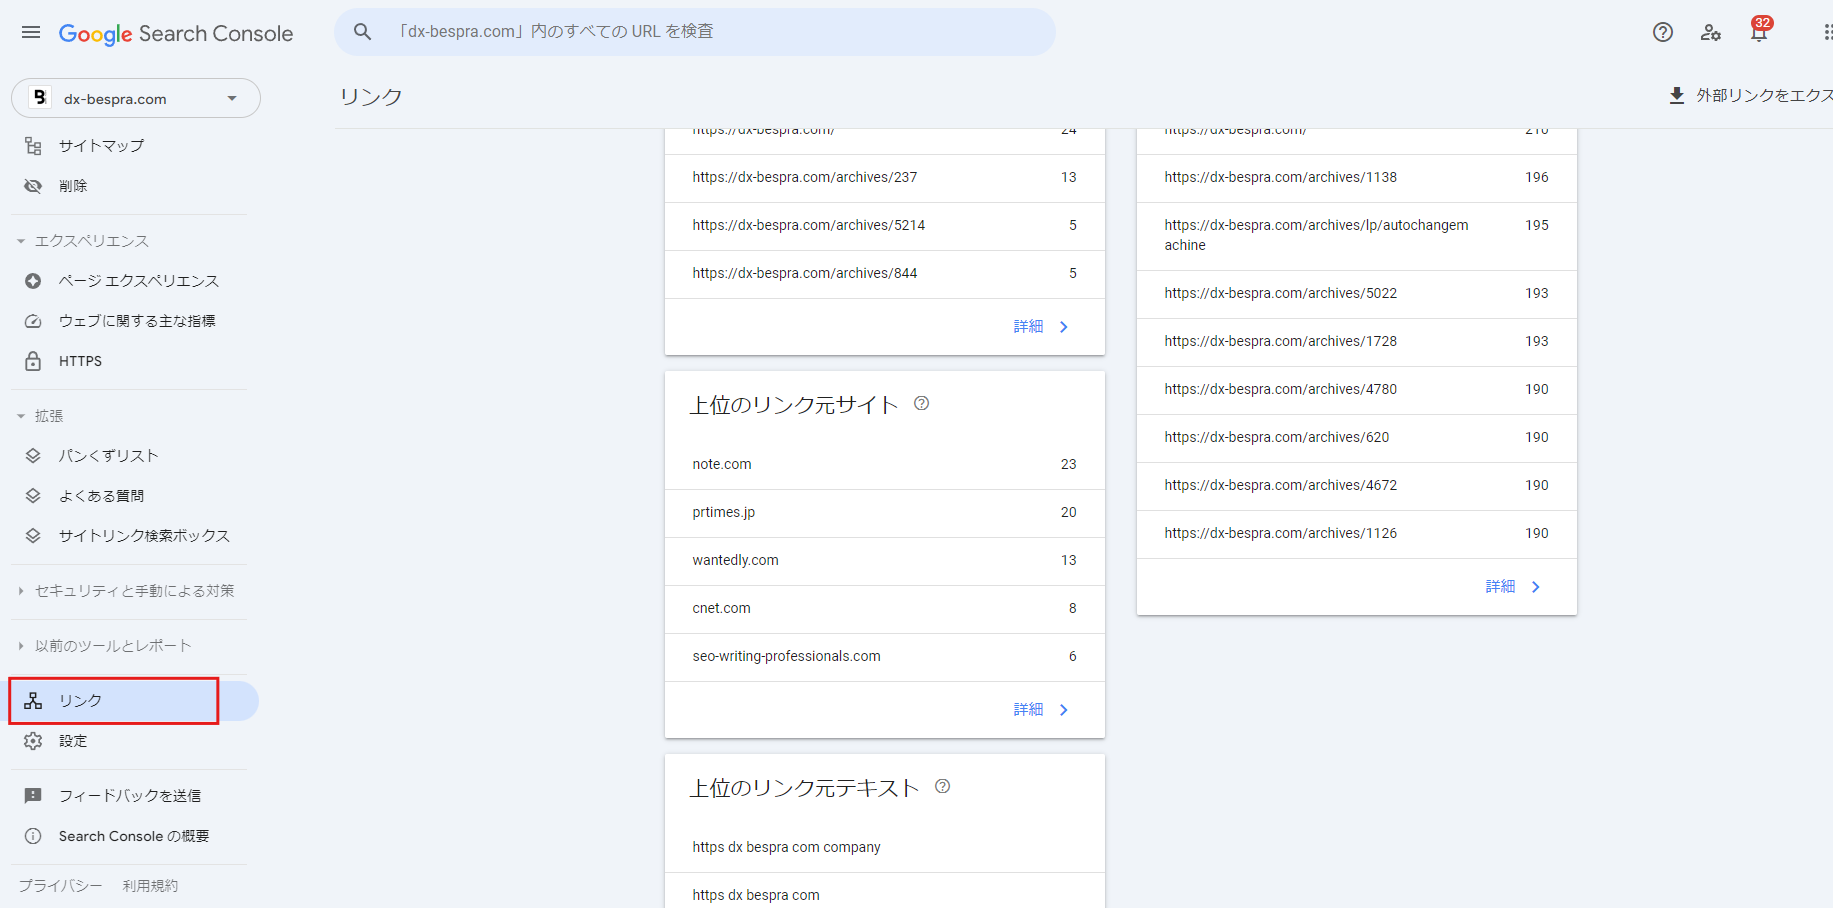This screenshot has height=908, width=1833.
Task: Expand the 以前のツールとレポート section
Action: [x=21, y=646]
